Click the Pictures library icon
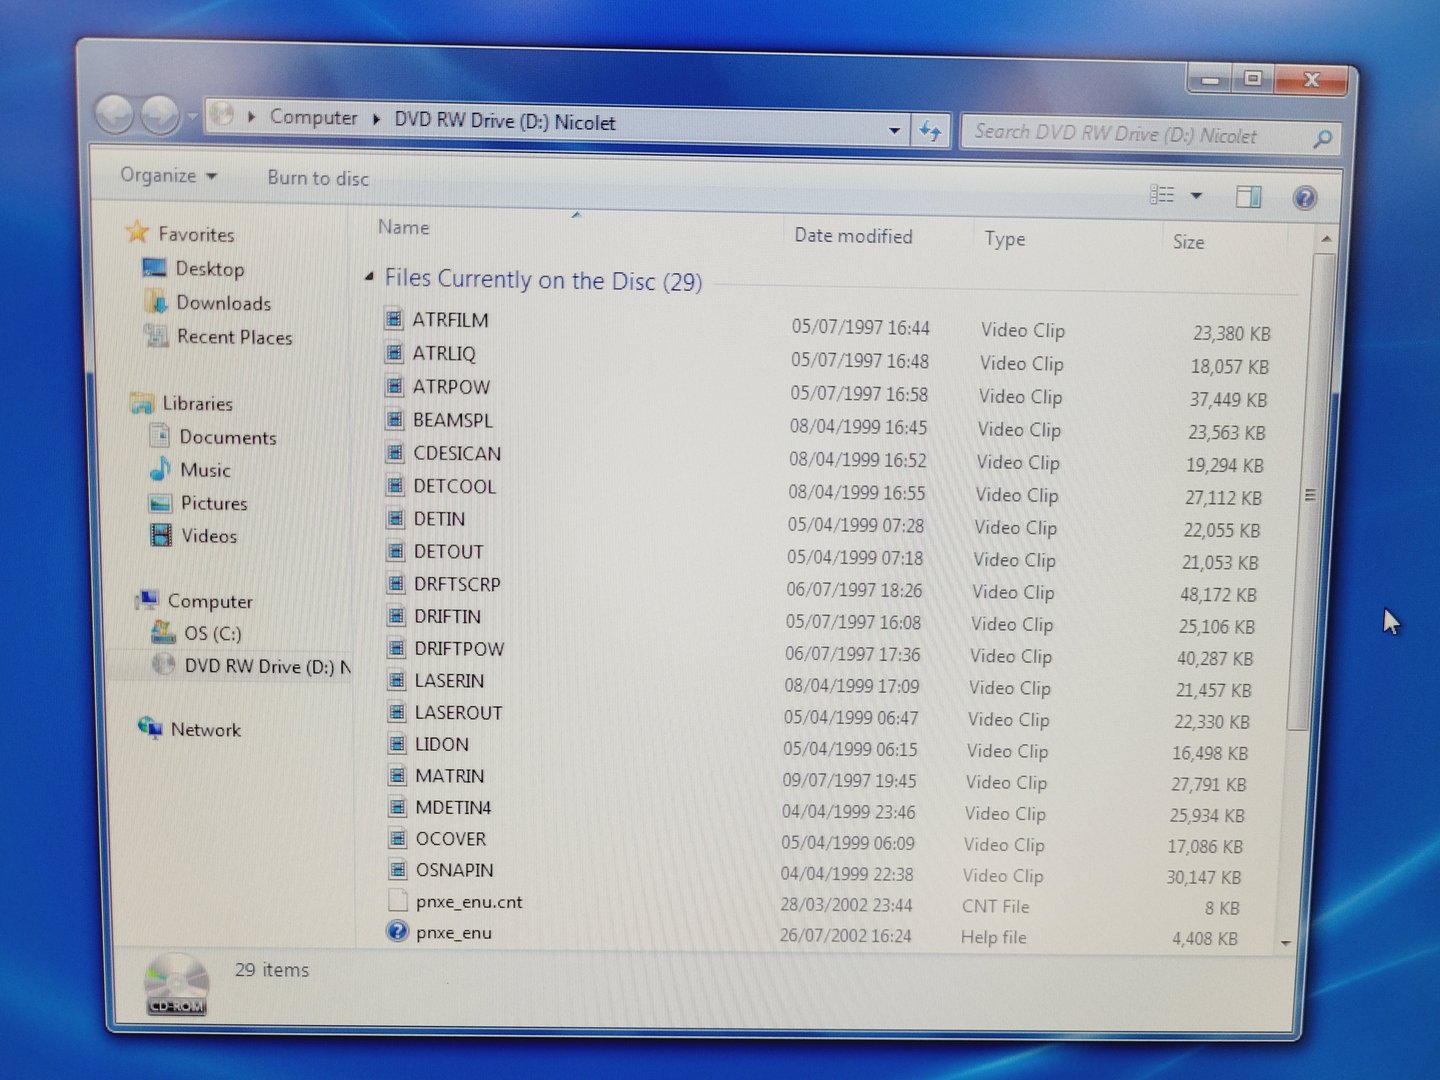Image resolution: width=1440 pixels, height=1080 pixels. 160,502
